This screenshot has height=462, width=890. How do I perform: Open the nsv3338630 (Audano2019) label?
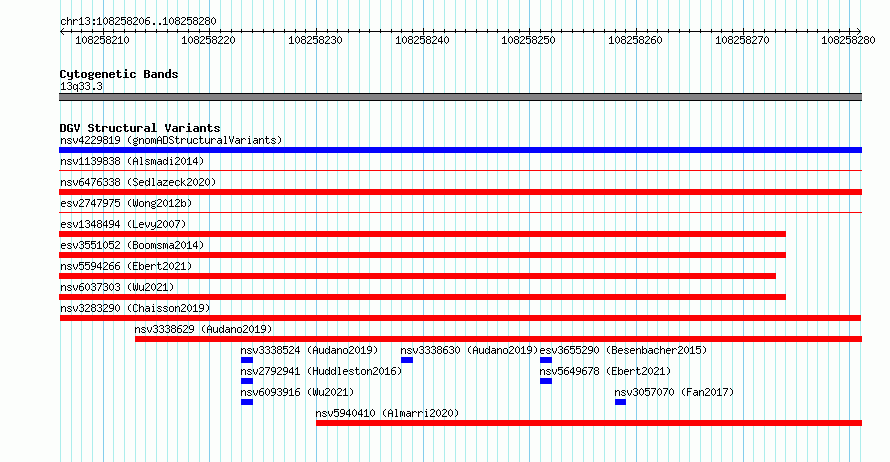point(469,350)
